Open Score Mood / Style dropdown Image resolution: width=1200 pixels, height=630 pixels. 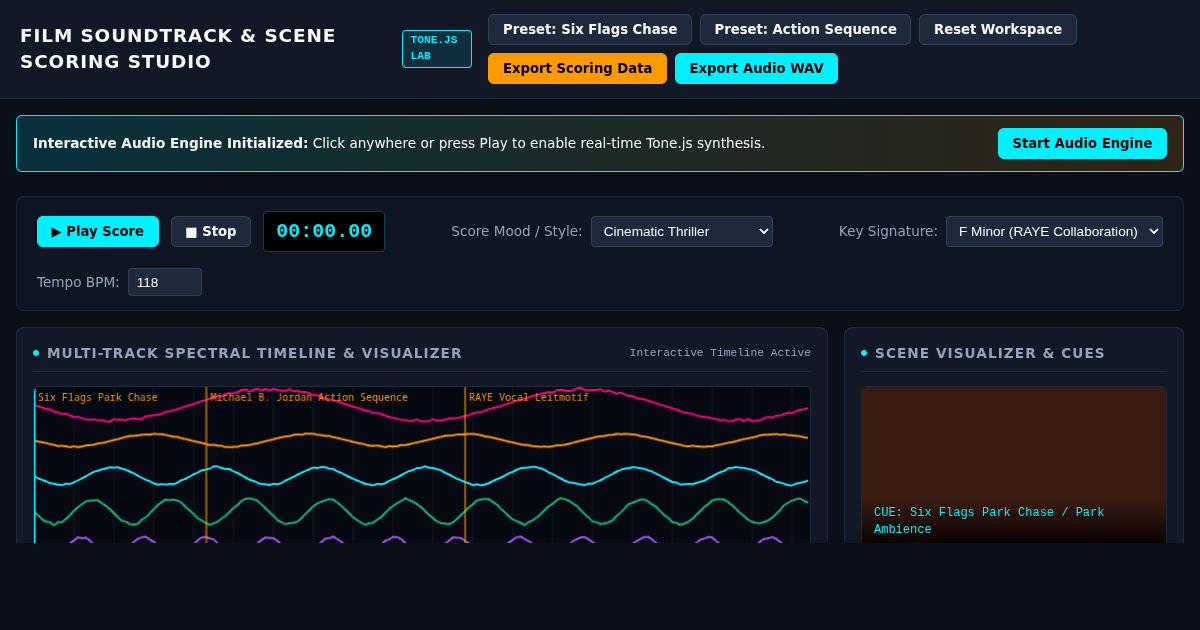(x=682, y=231)
